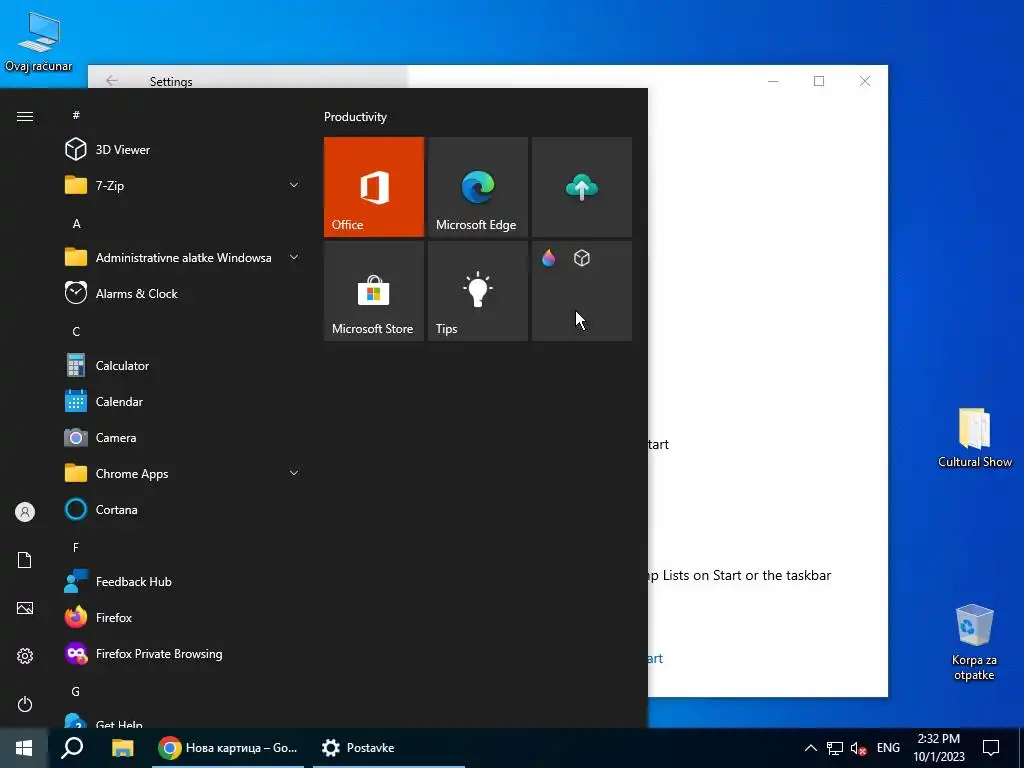
Task: Open Feedback Hub
Action: tap(183, 581)
